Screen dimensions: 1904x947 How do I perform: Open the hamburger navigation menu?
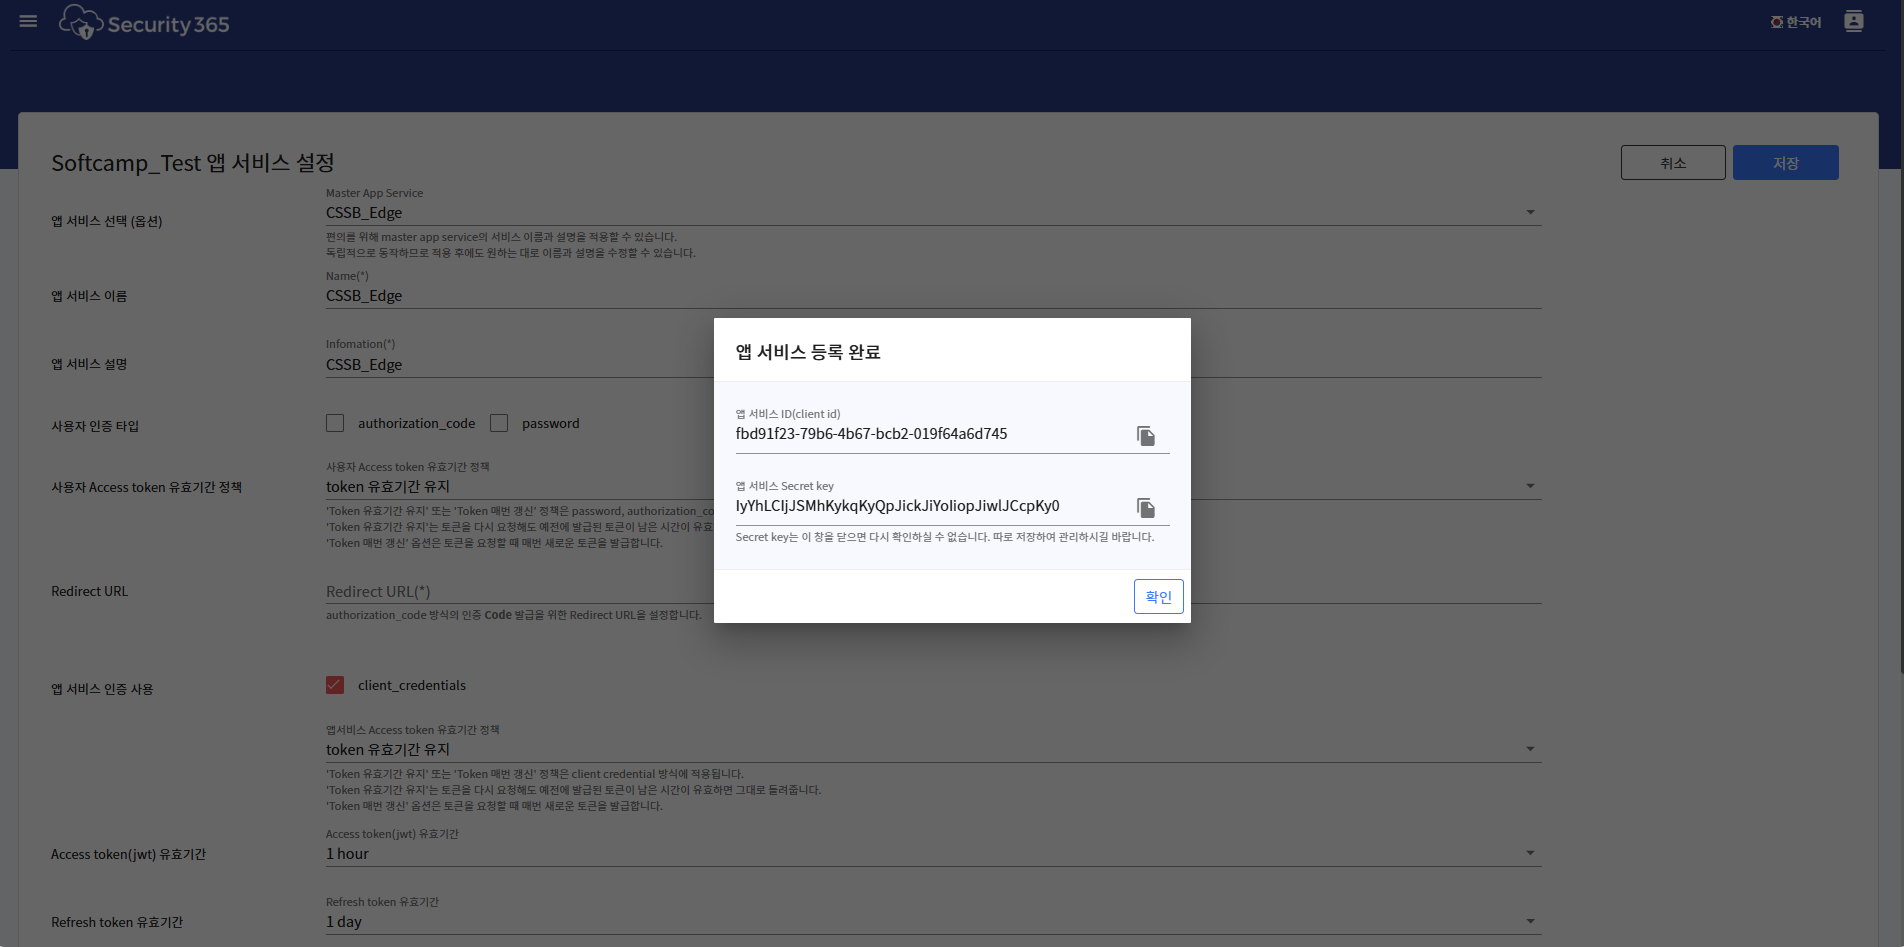[x=28, y=21]
